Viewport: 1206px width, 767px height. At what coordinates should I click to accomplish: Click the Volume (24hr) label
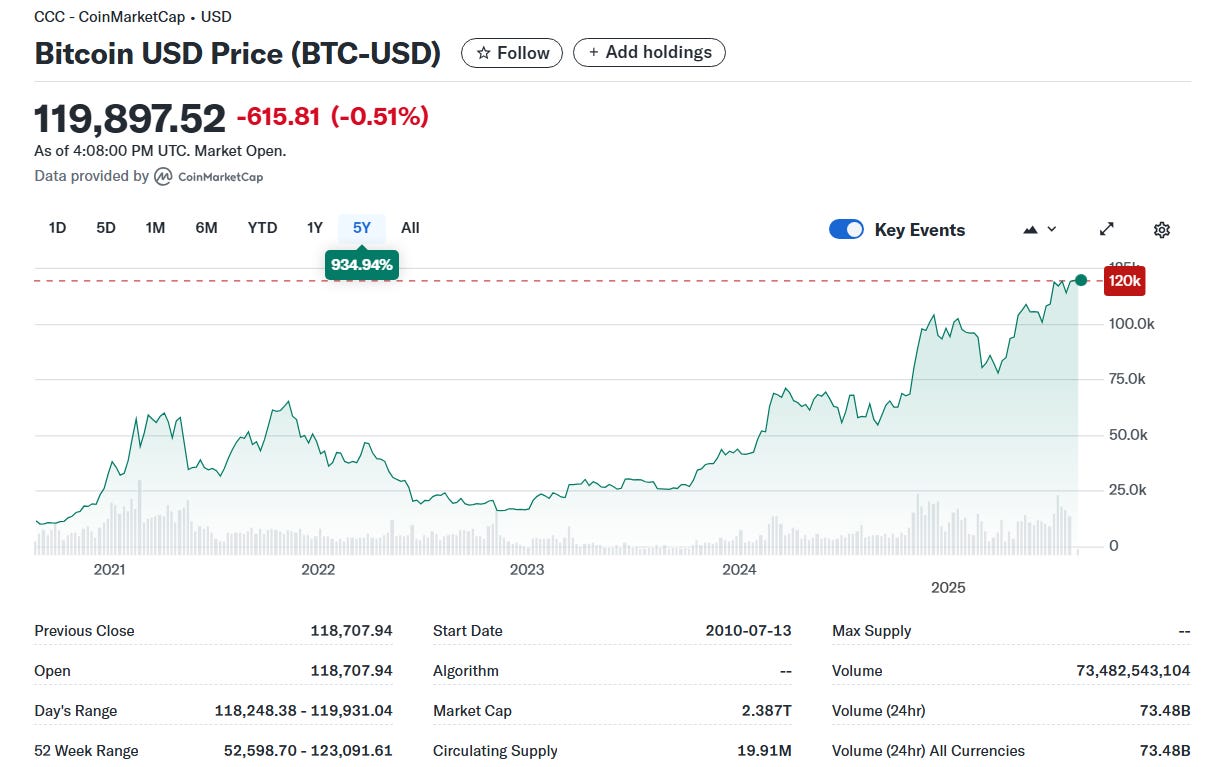click(879, 711)
